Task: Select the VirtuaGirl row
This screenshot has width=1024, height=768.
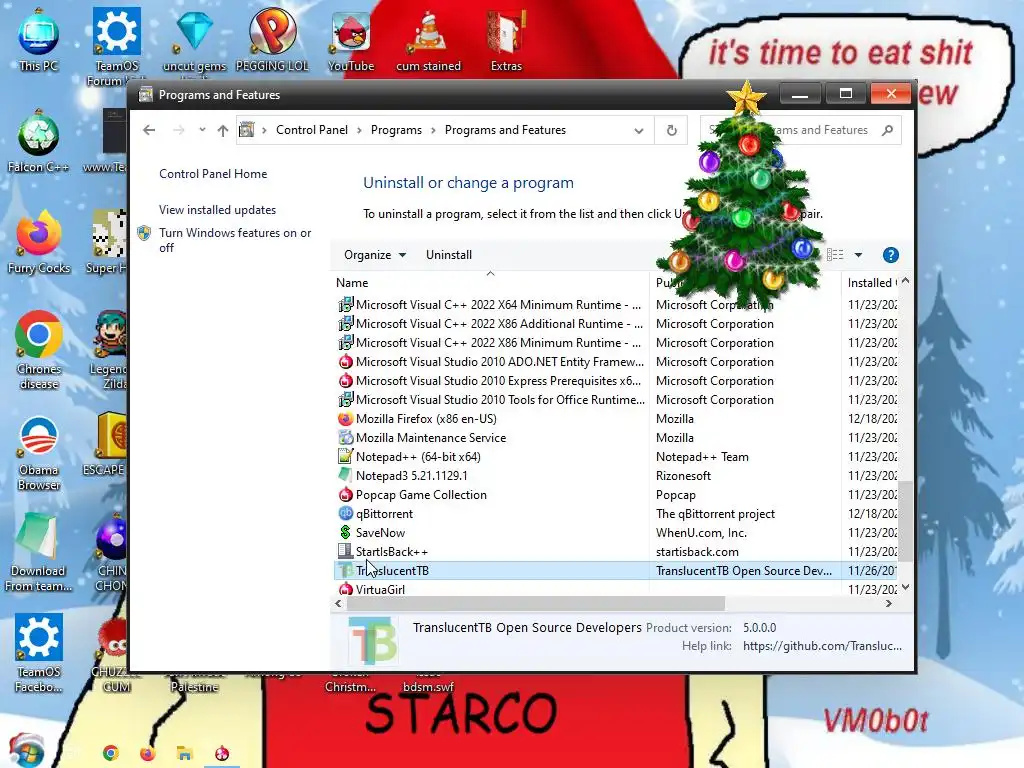Action: [616, 589]
